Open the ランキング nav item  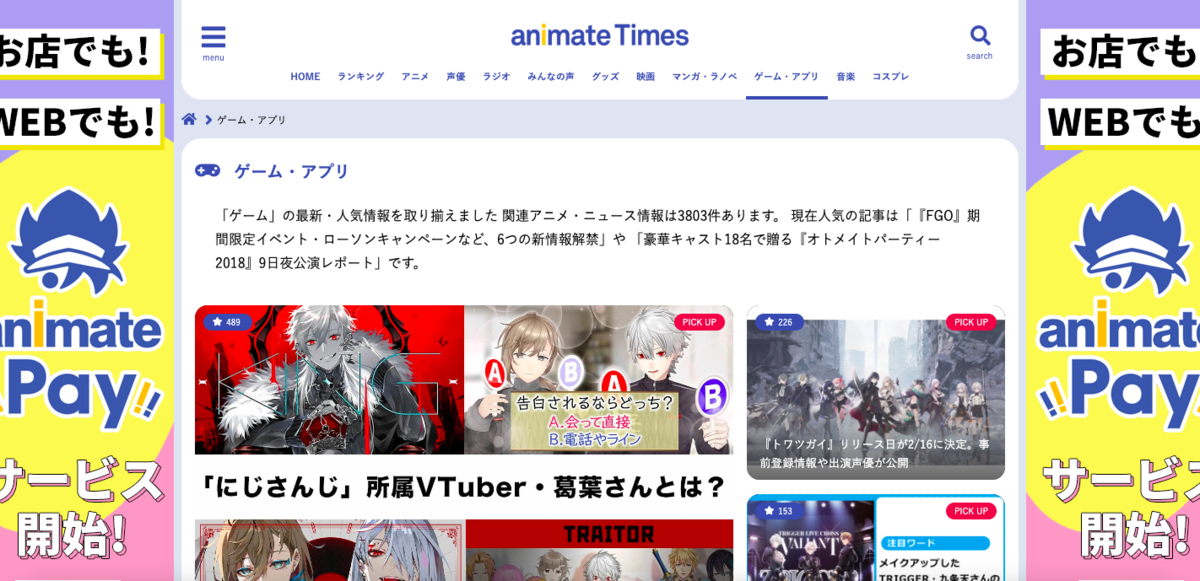pyautogui.click(x=360, y=76)
